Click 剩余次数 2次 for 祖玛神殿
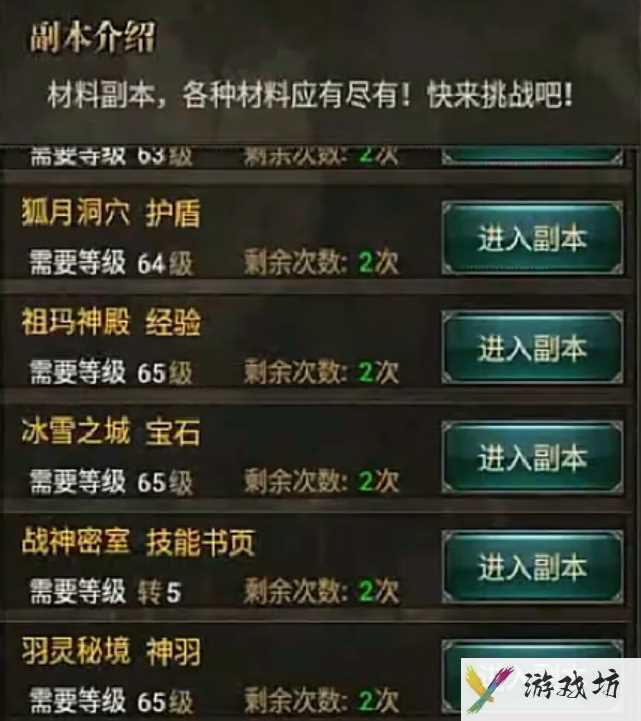641x721 pixels. pyautogui.click(x=321, y=372)
